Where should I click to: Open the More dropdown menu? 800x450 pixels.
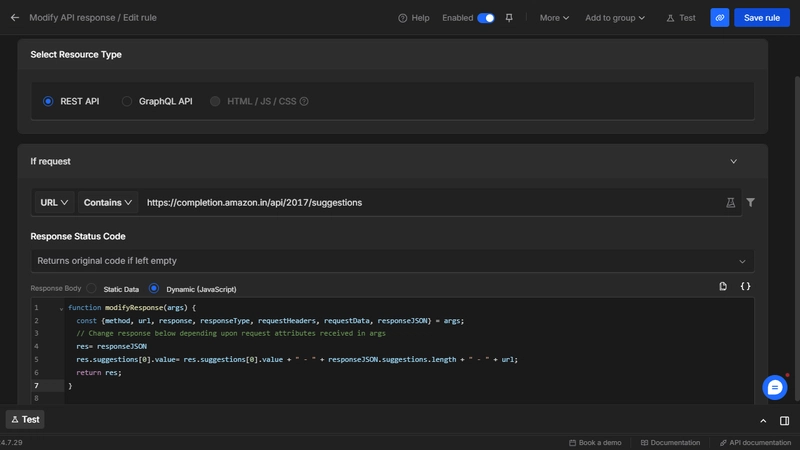[x=554, y=18]
